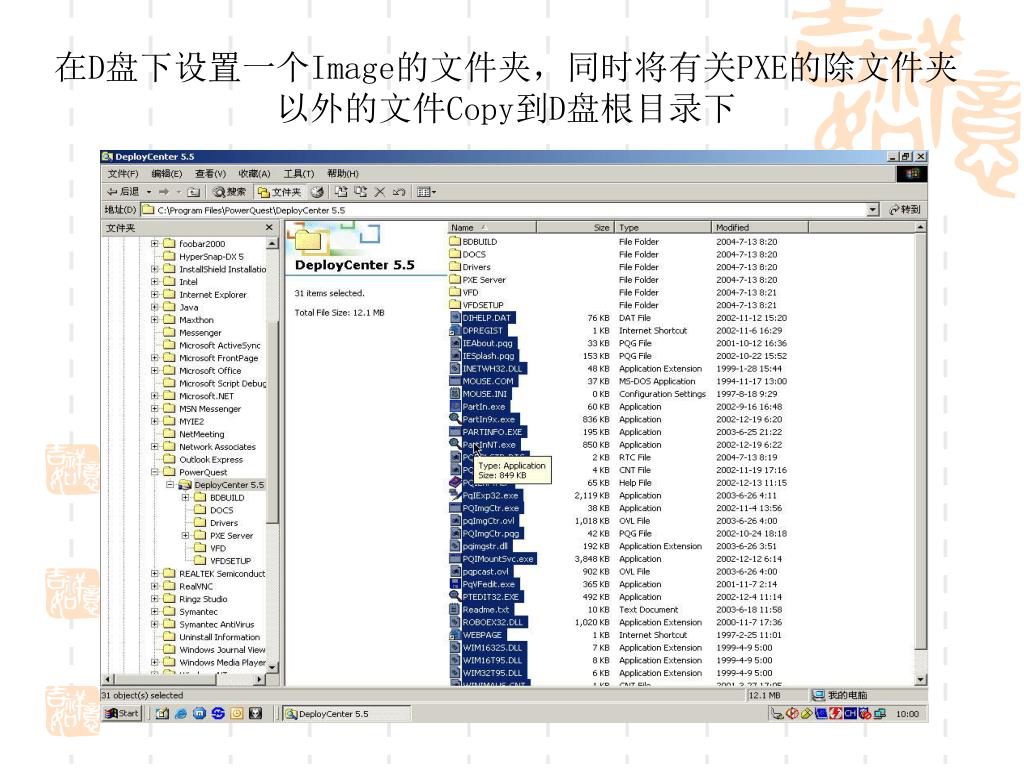Viewport: 1024px width, 768px height.
Task: Click the system tray clock 10:00
Action: point(906,714)
